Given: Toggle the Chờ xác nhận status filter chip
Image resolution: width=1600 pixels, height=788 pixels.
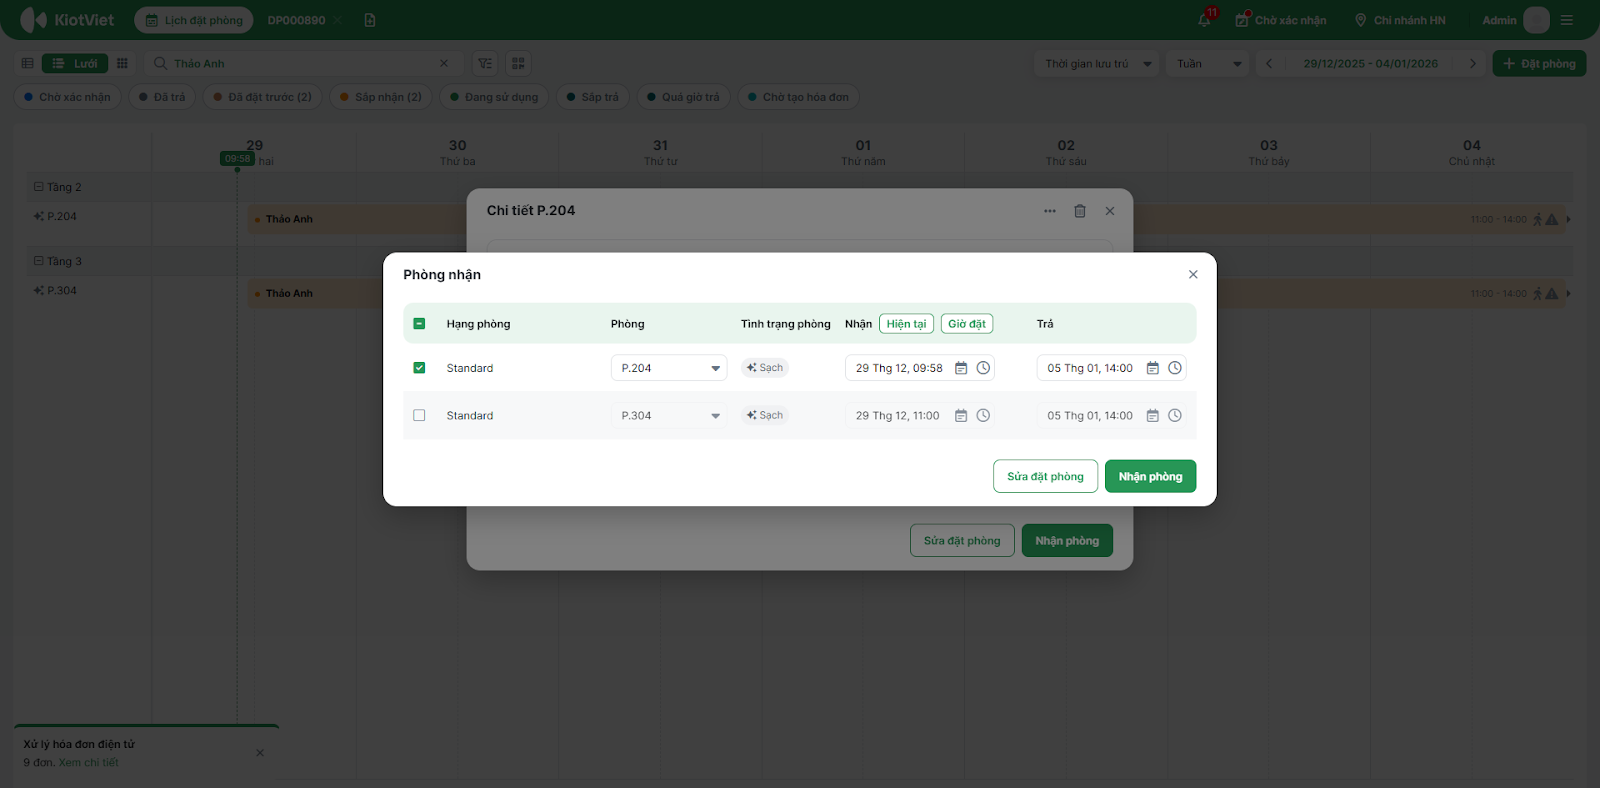Looking at the screenshot, I should 68,97.
